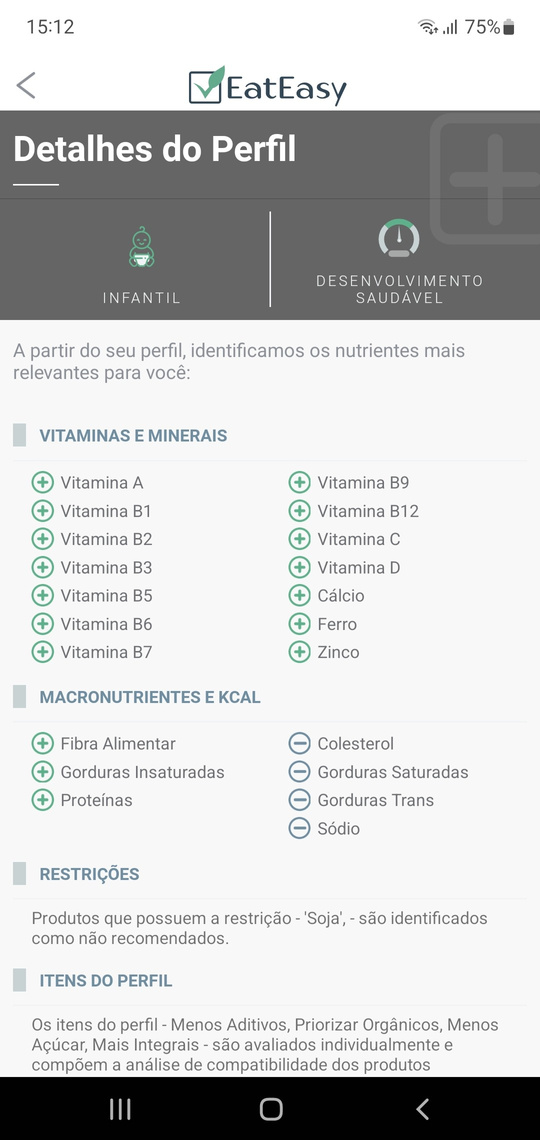Tap the plus icon beside Fibra Alimentar
540x1140 pixels.
[x=42, y=744]
